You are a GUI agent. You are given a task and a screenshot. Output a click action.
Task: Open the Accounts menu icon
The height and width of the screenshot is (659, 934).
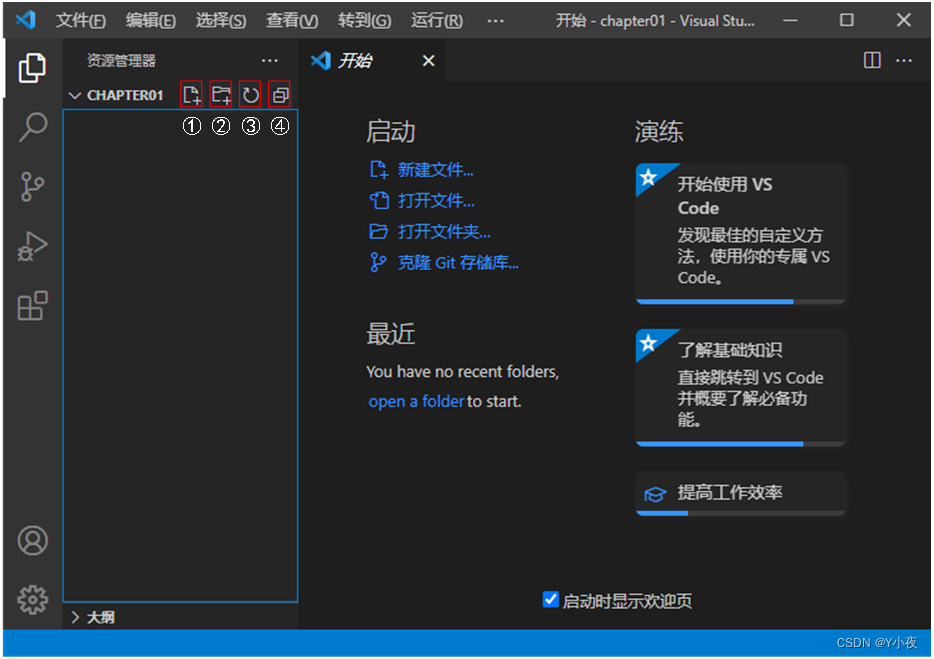pyautogui.click(x=32, y=540)
